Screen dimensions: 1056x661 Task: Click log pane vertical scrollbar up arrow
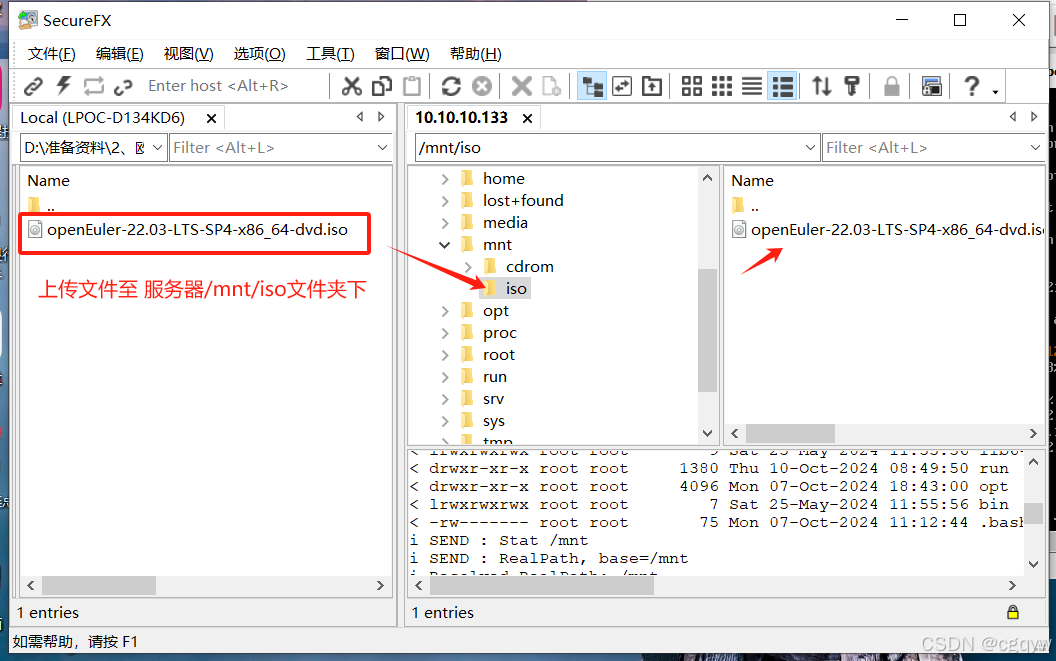coord(1034,463)
